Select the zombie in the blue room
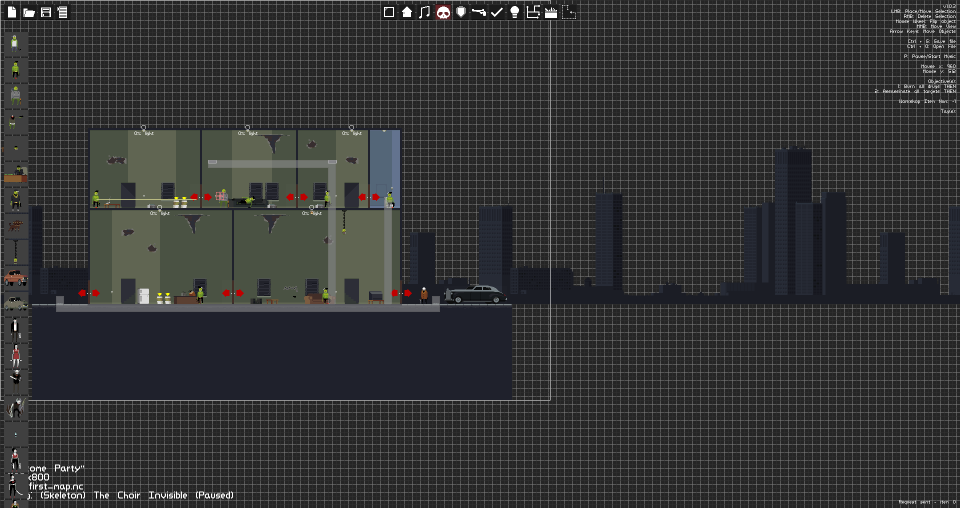 pos(389,200)
